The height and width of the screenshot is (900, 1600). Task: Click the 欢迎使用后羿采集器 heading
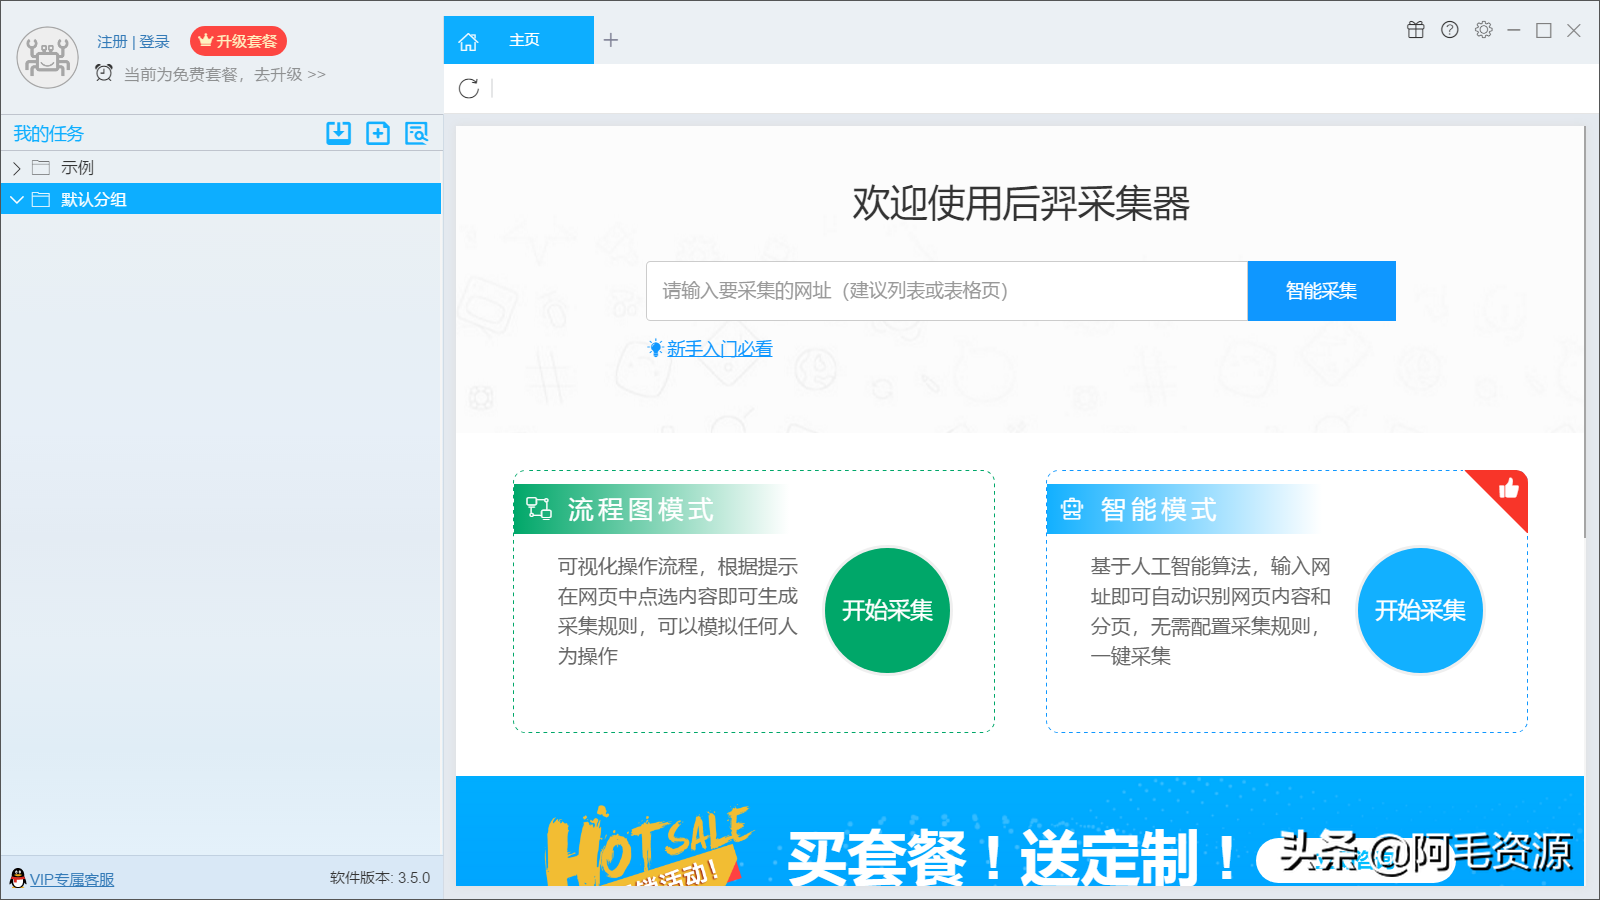coord(1021,203)
